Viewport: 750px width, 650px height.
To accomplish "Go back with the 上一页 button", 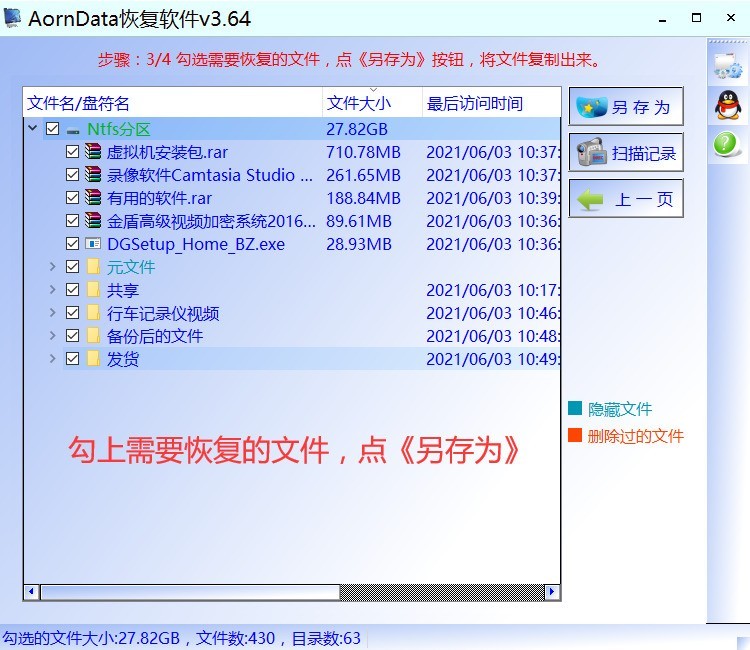I will 626,199.
